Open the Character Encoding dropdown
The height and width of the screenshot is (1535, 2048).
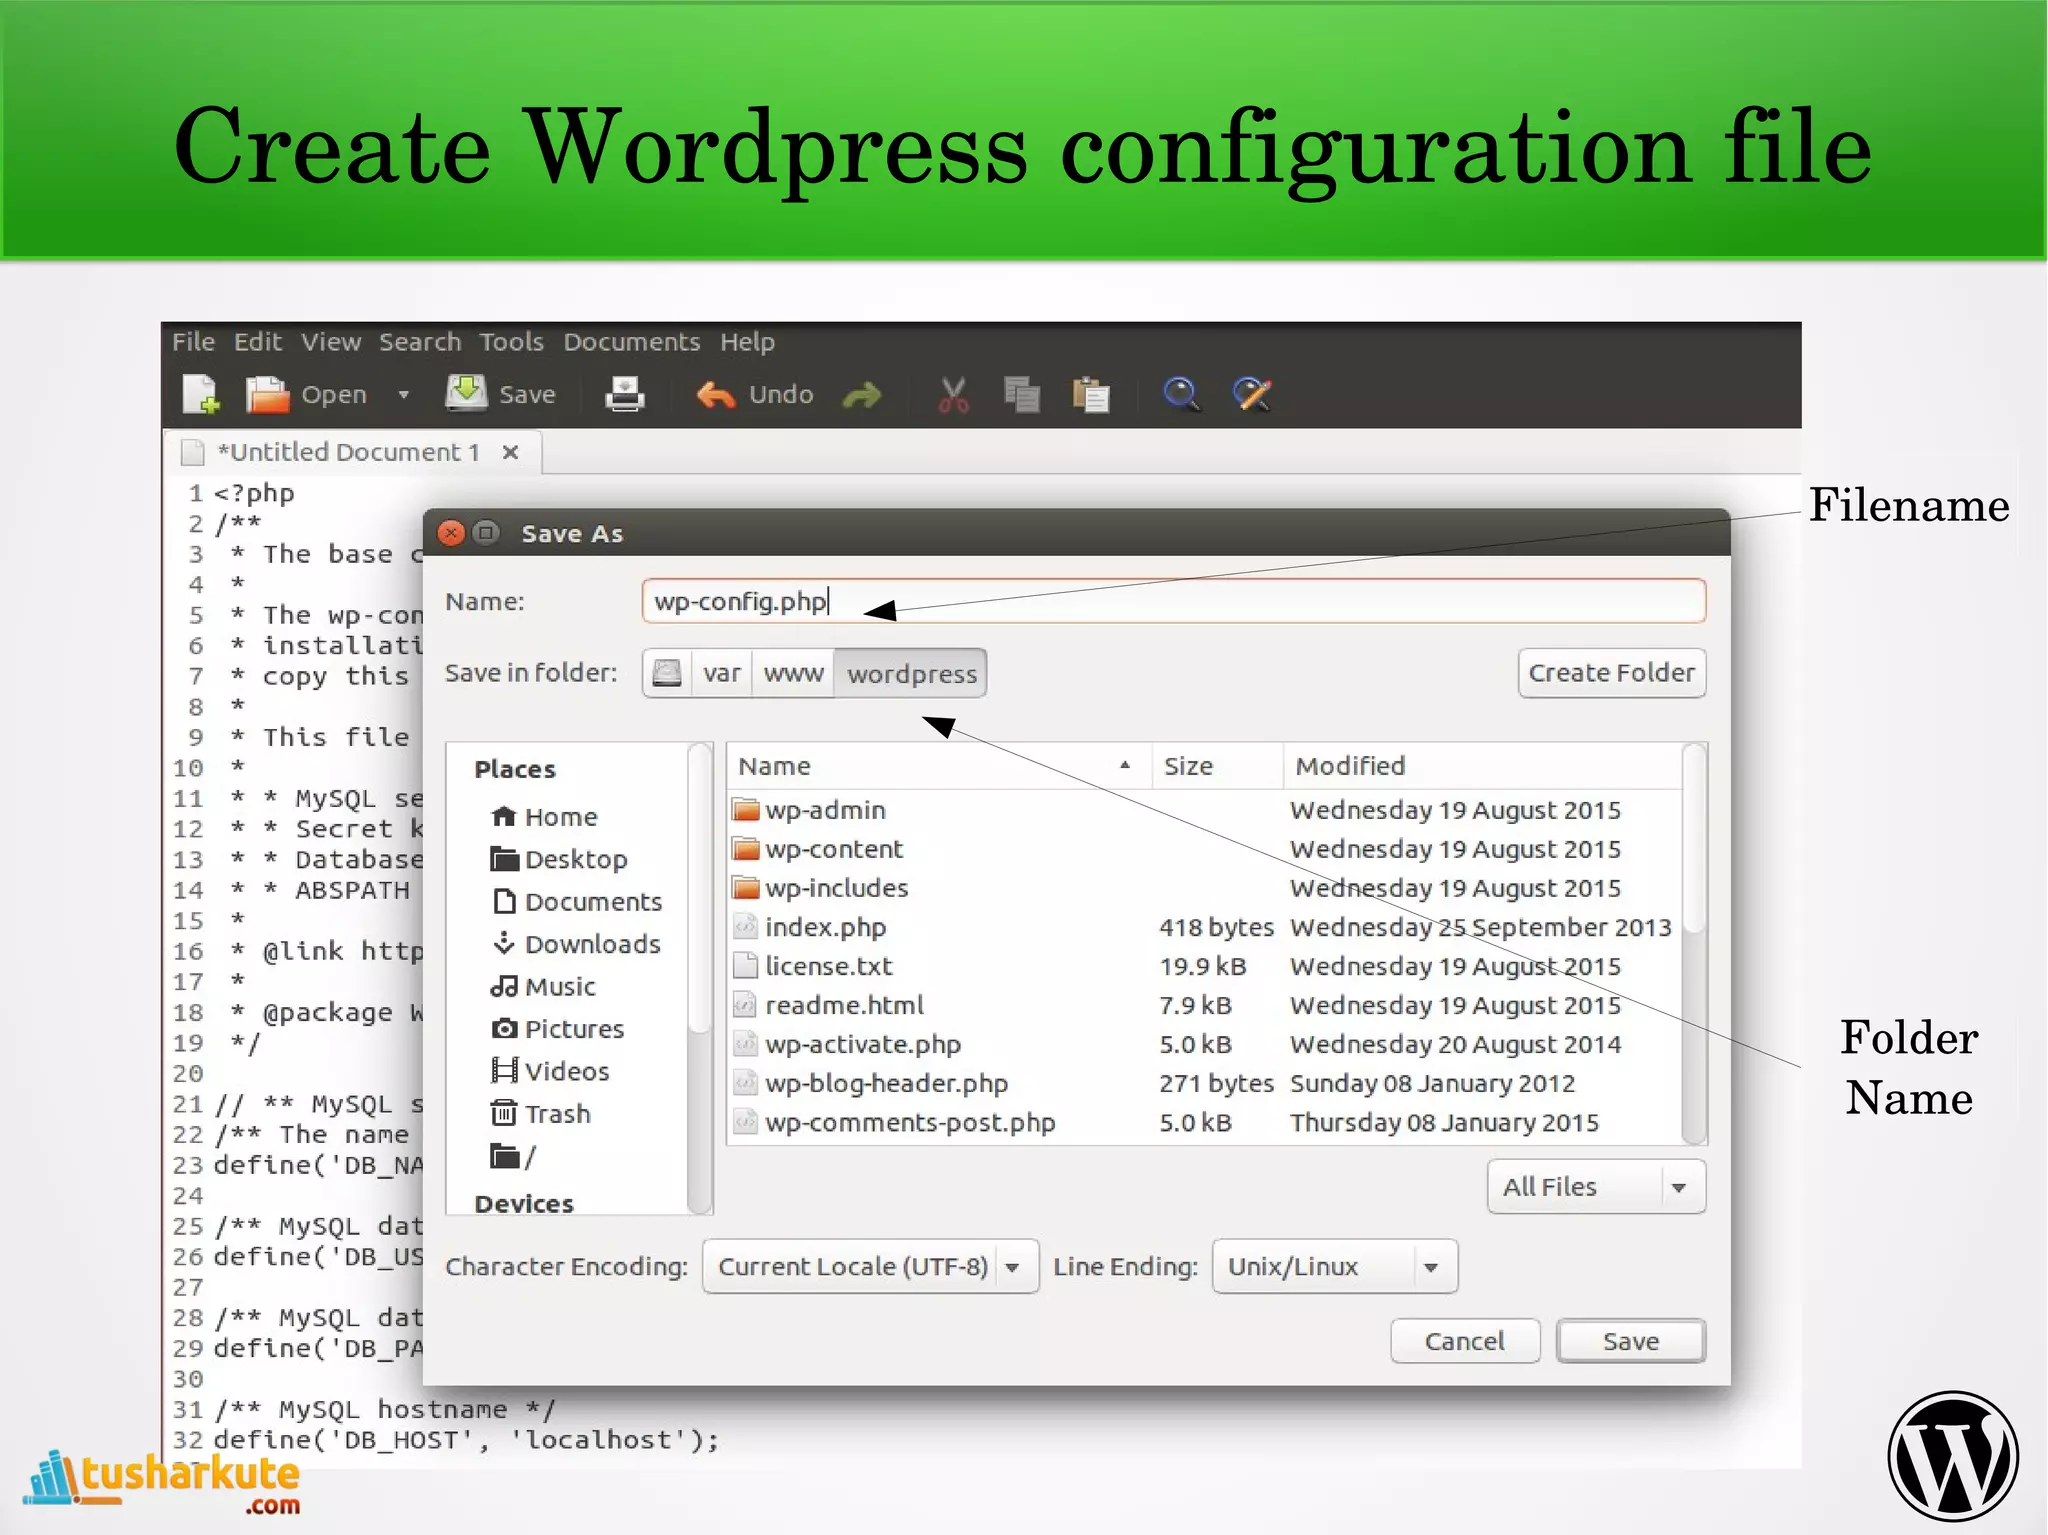click(x=870, y=1267)
